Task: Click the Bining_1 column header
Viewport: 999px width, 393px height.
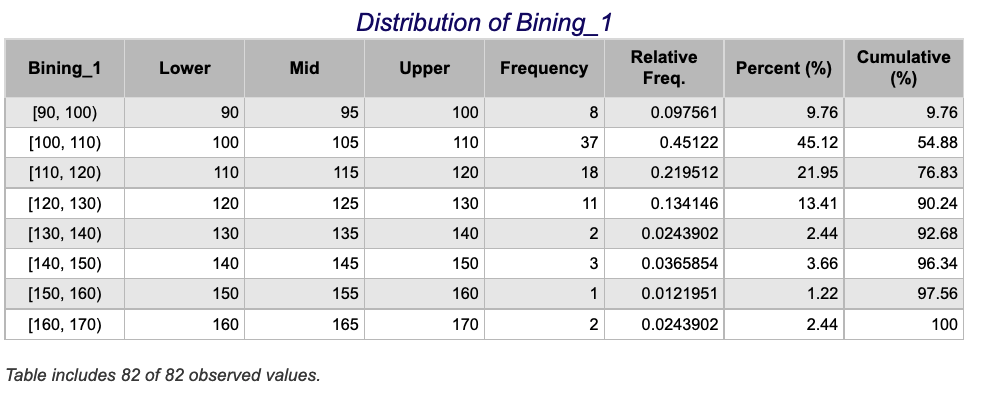Action: (64, 68)
